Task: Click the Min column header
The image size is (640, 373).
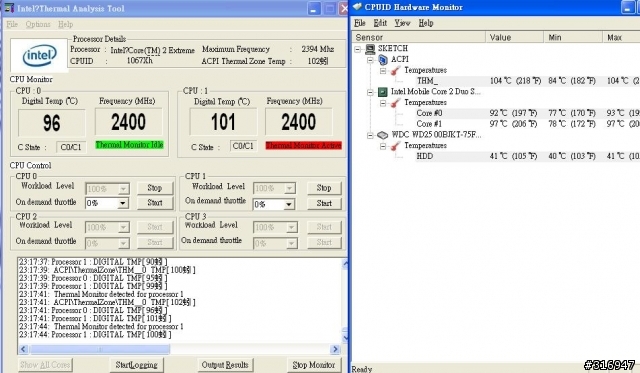Action: (x=573, y=37)
